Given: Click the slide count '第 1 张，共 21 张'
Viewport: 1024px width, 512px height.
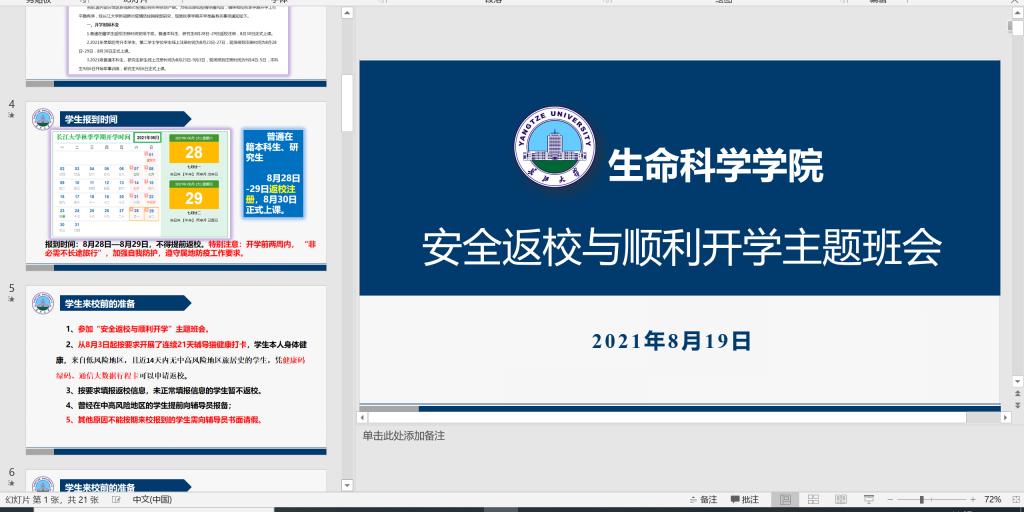Looking at the screenshot, I should coord(52,499).
